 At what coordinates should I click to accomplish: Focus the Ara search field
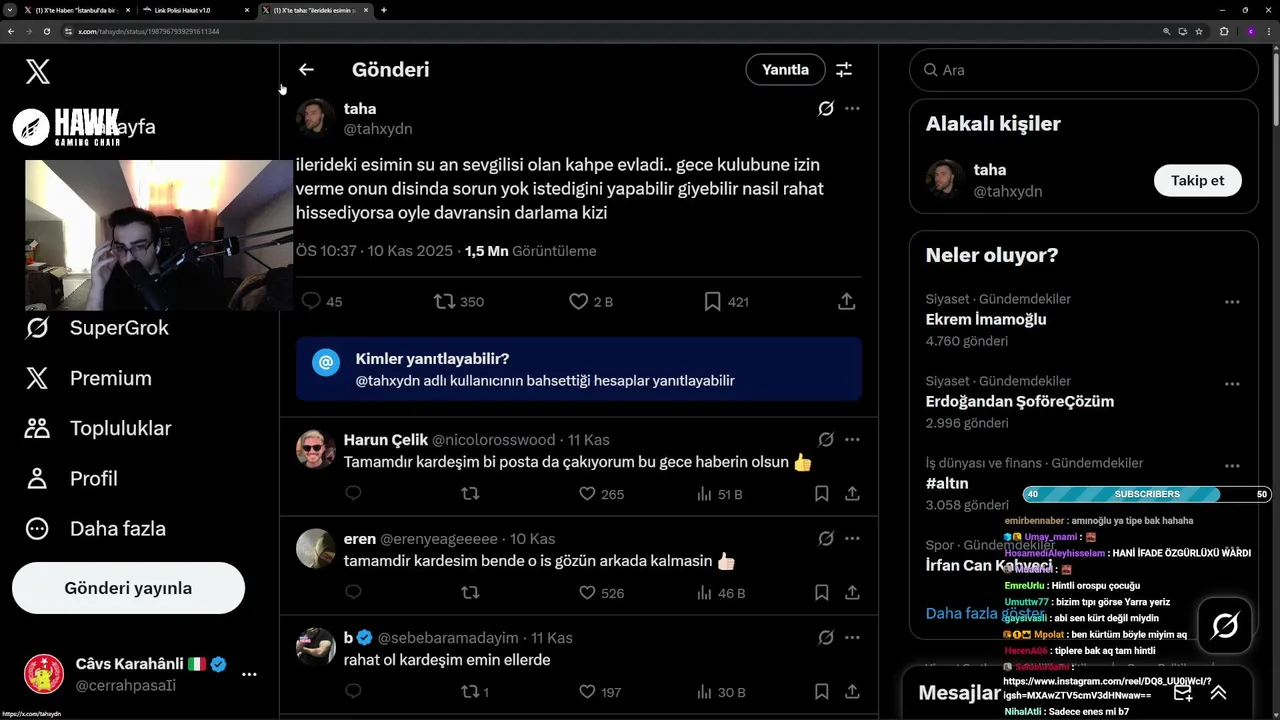(1083, 70)
